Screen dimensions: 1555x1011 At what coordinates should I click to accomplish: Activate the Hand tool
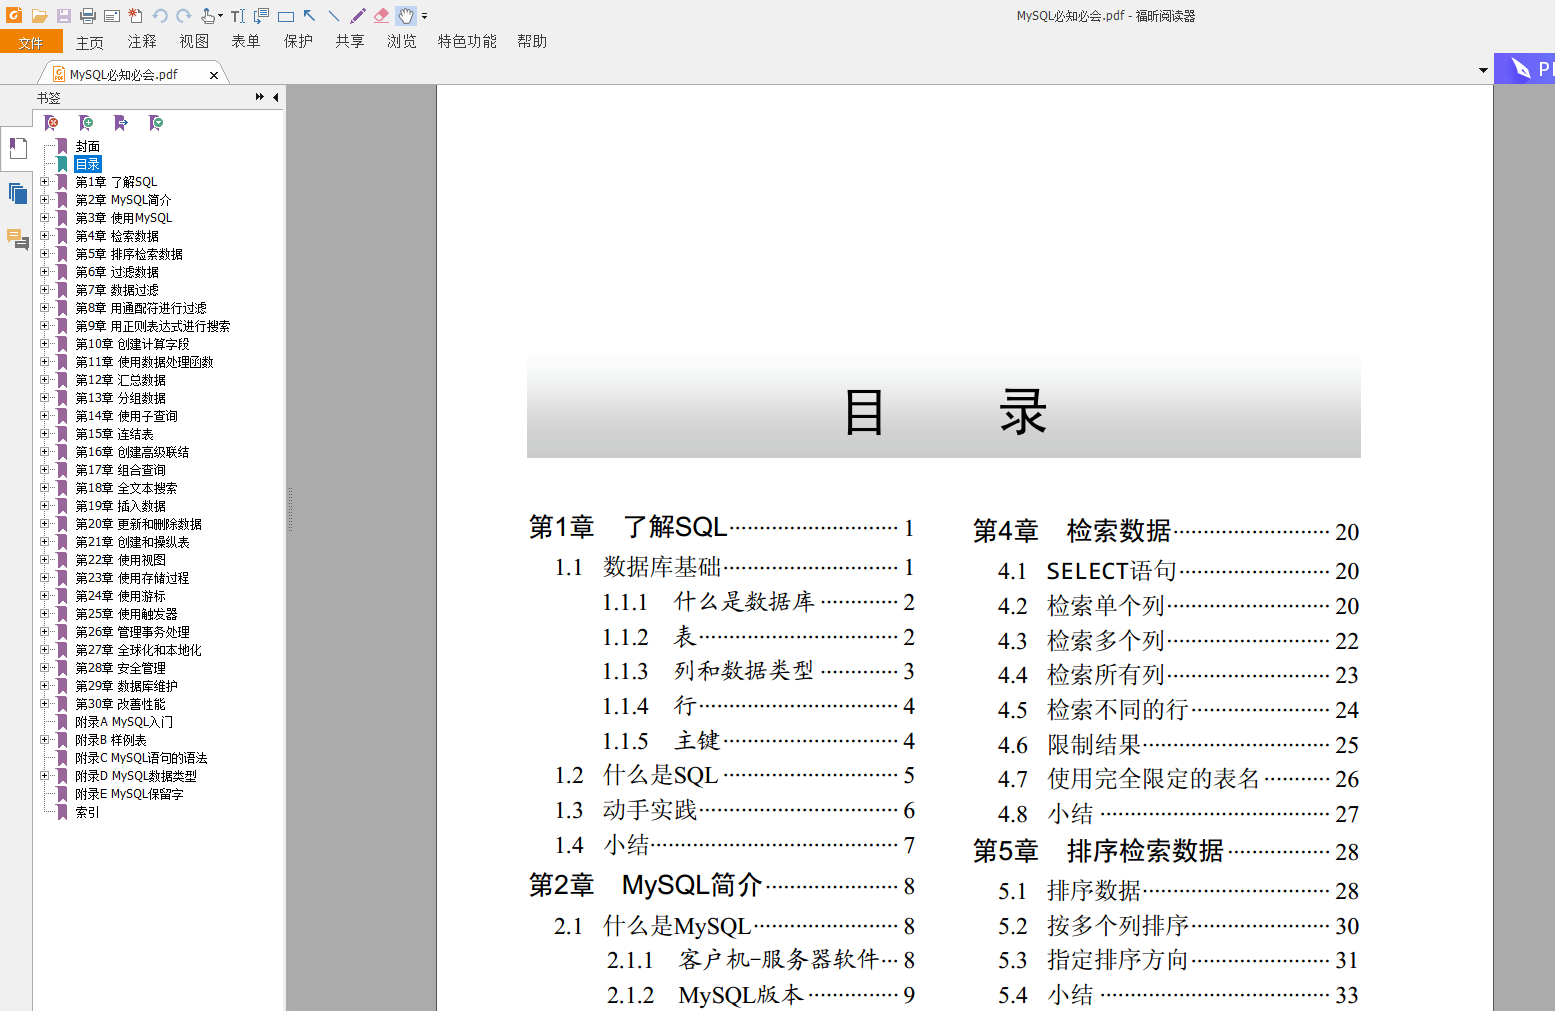[406, 16]
